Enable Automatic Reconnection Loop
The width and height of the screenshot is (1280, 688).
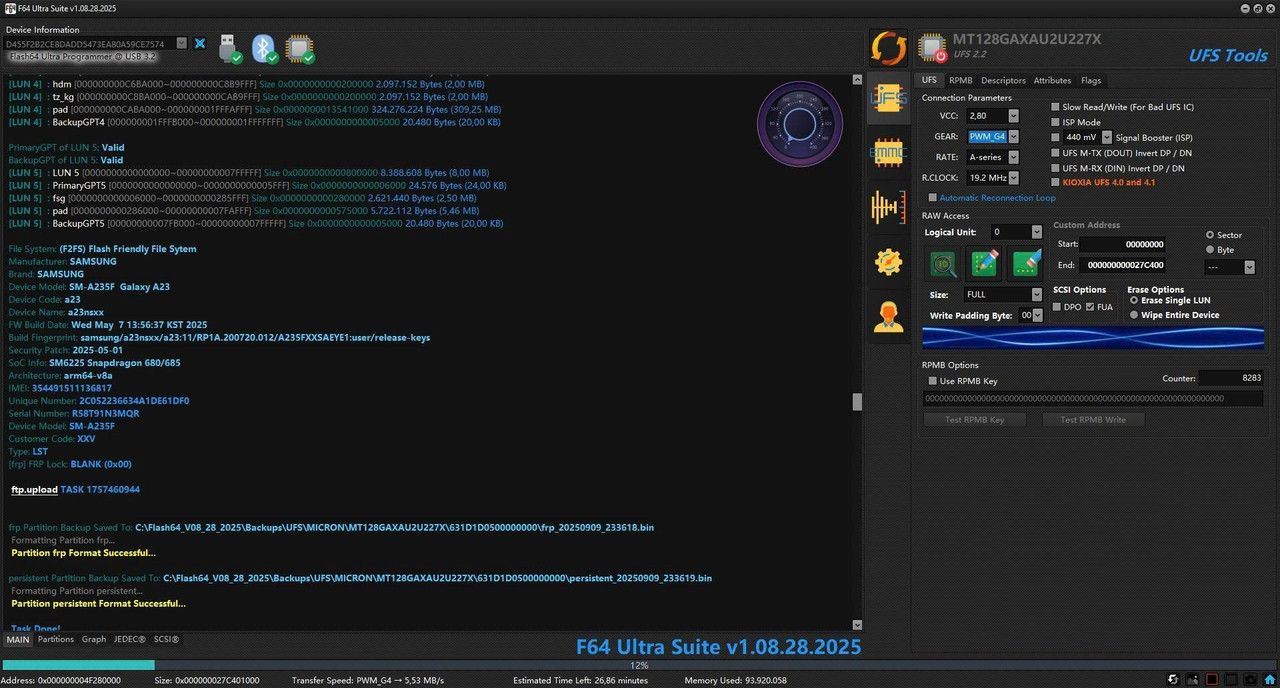(933, 198)
